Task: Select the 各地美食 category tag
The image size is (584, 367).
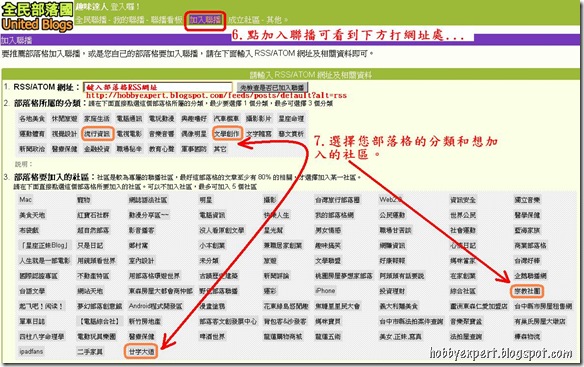Action: (32, 119)
